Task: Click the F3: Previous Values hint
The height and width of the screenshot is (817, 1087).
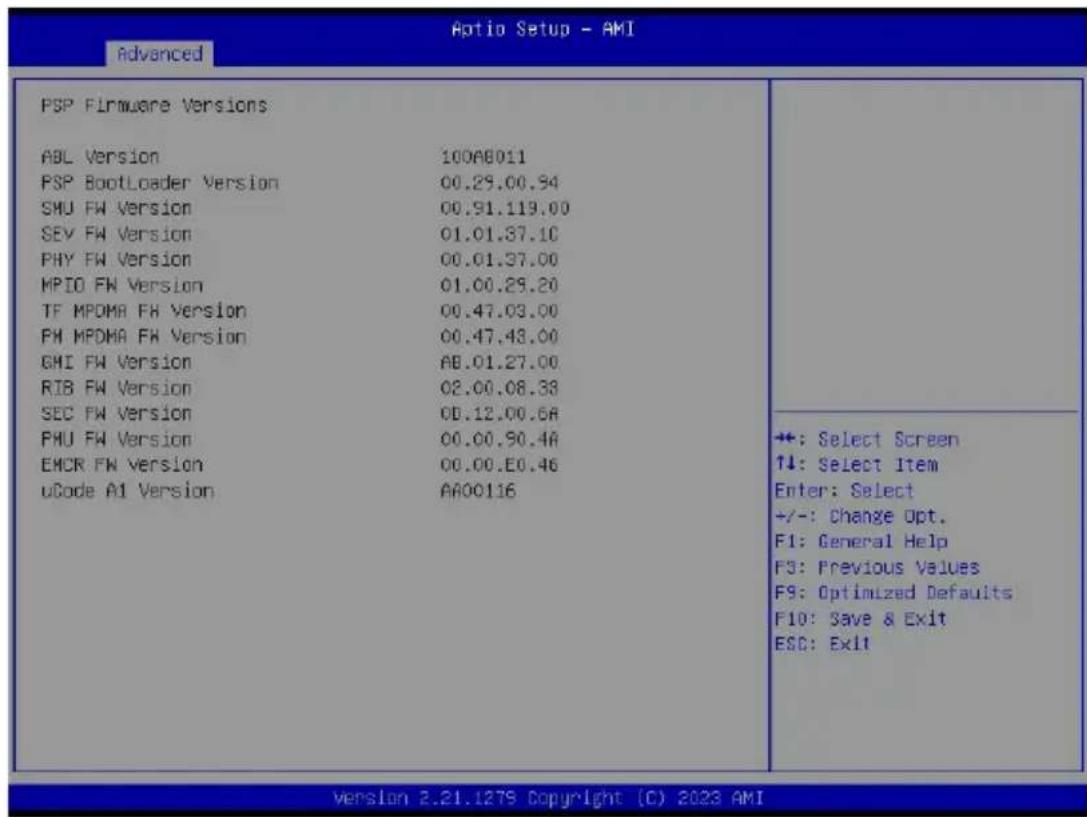Action: click(x=877, y=568)
